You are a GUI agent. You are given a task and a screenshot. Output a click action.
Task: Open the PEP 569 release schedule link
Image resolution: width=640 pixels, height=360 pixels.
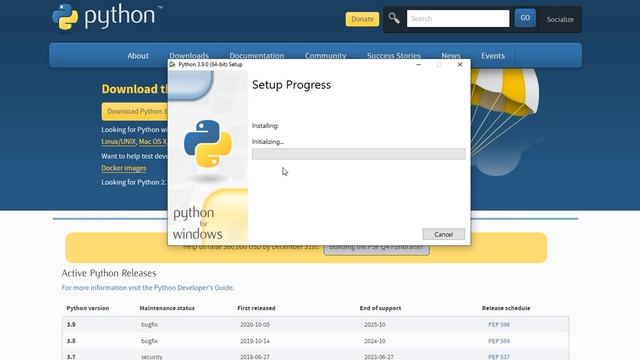[x=499, y=341]
